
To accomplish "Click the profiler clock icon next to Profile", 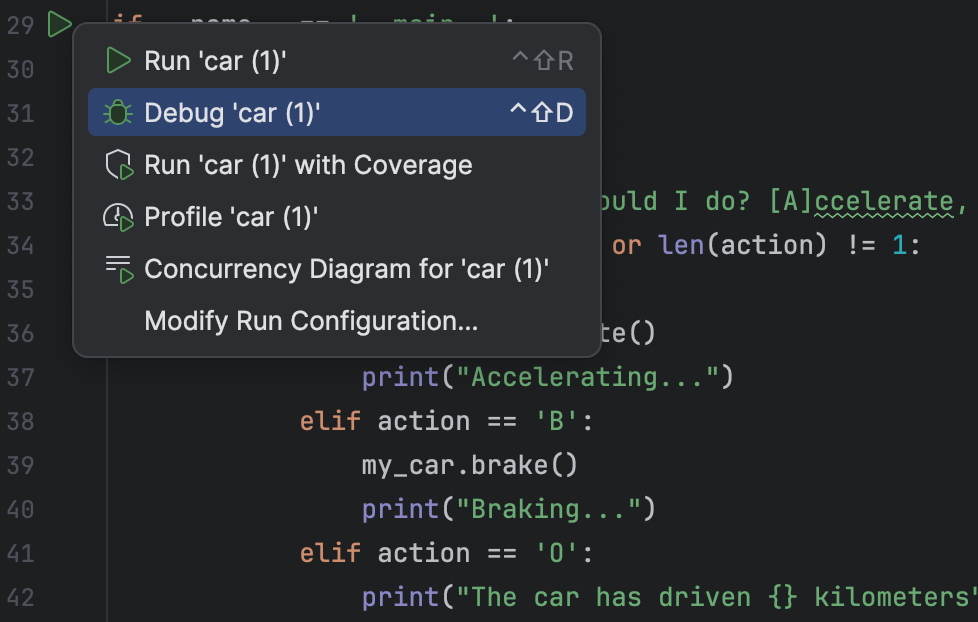I will click(x=117, y=217).
